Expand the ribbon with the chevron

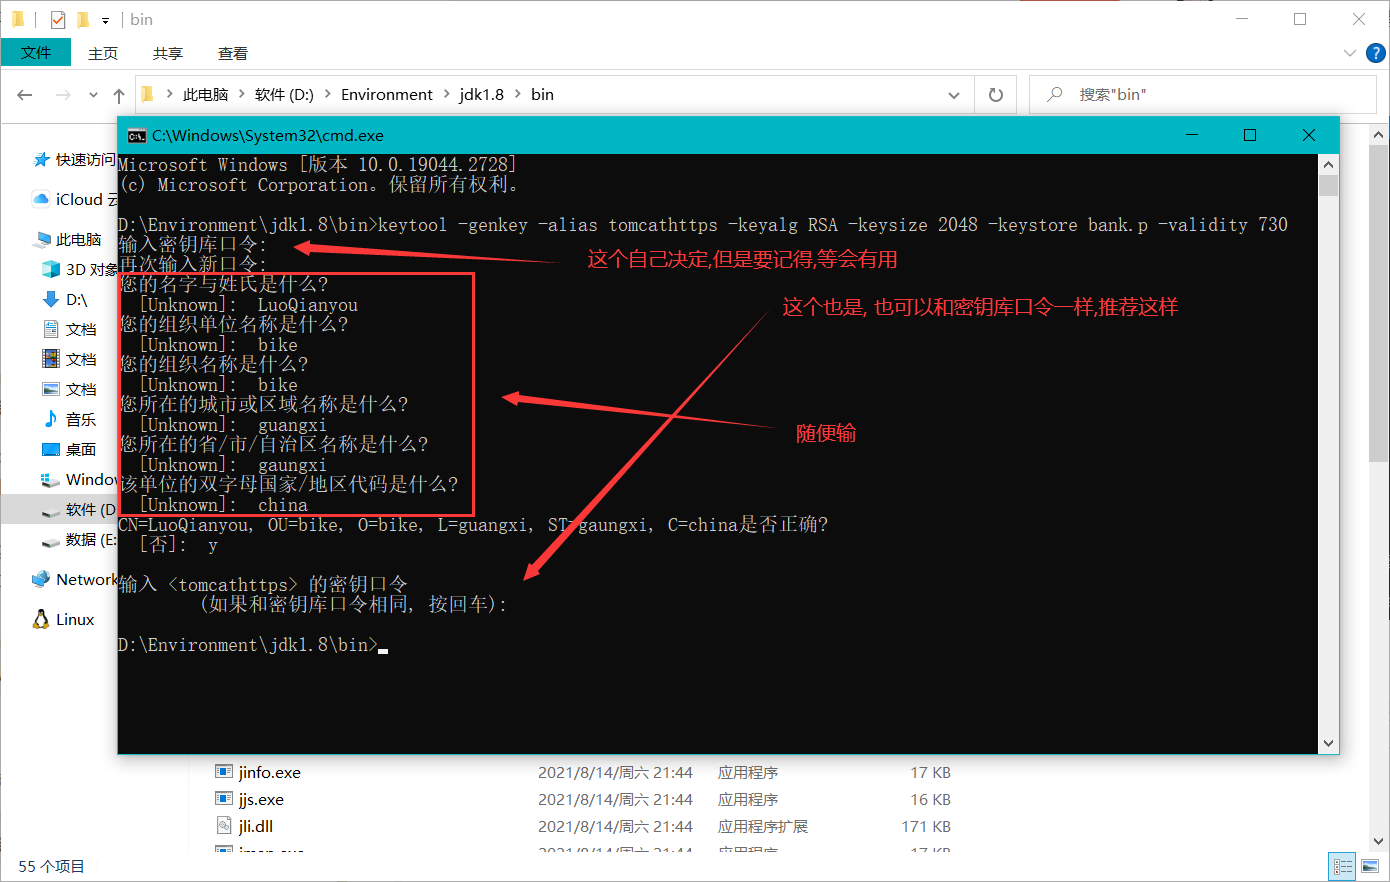click(x=1349, y=53)
